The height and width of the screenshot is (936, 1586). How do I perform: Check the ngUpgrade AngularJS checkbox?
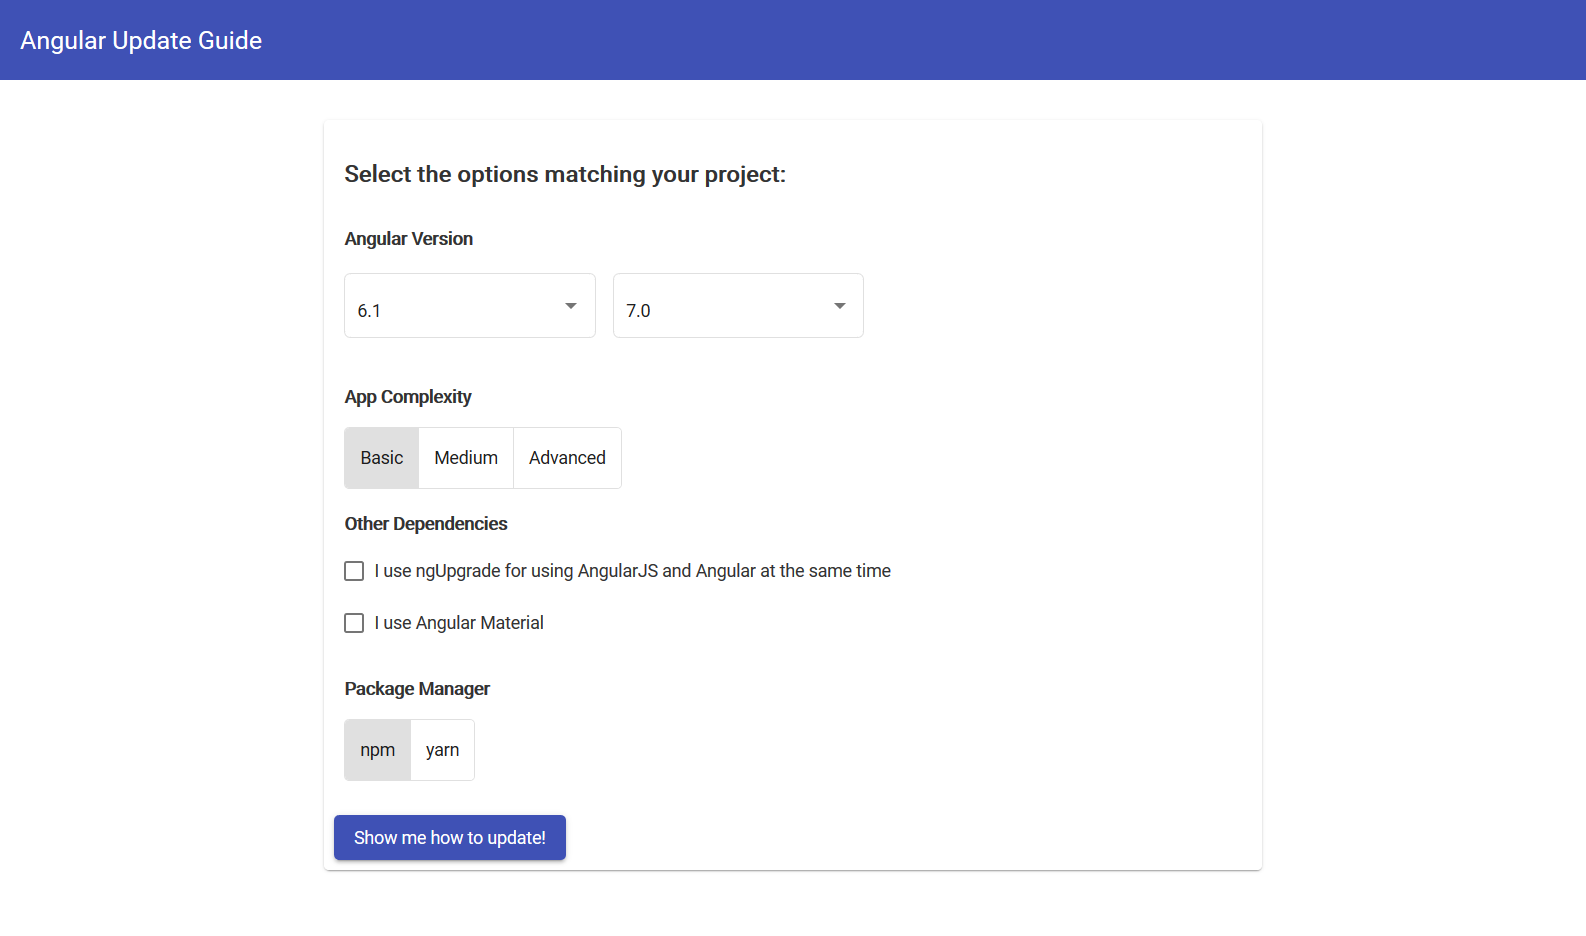click(354, 571)
